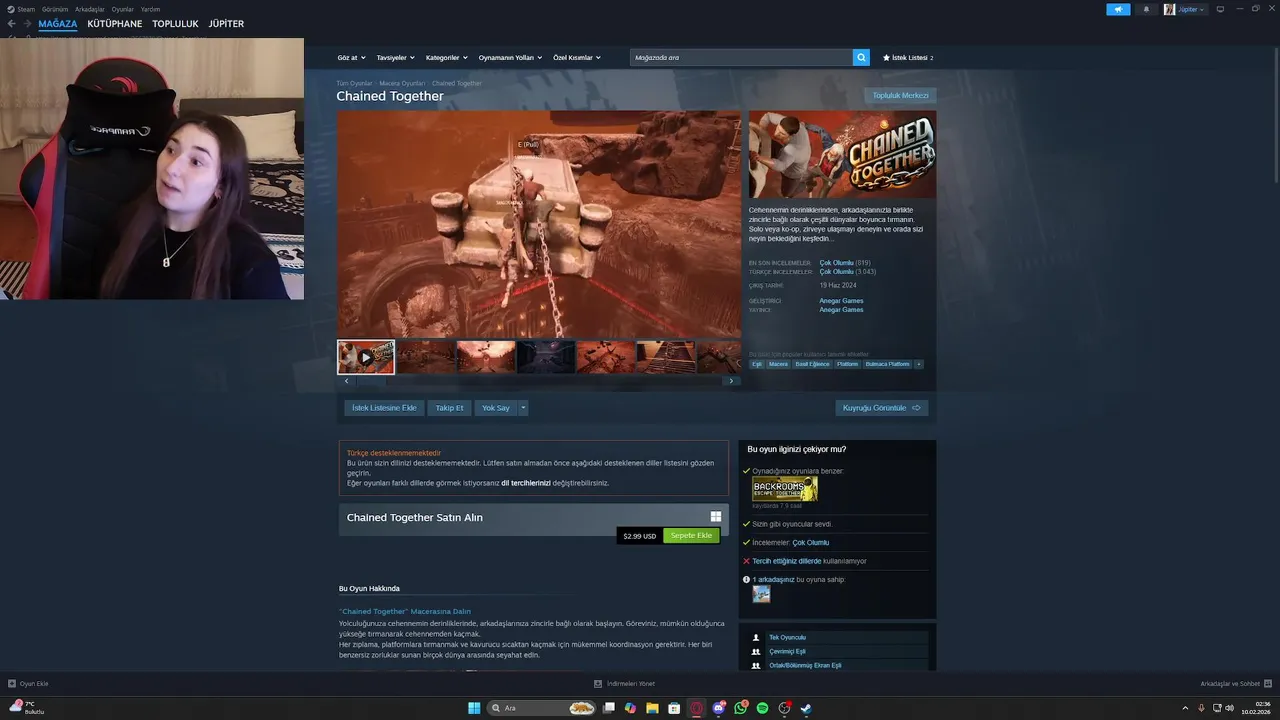1280x720 pixels.
Task: Expand the Oynamanın Yolları dropdown
Action: coord(510,58)
